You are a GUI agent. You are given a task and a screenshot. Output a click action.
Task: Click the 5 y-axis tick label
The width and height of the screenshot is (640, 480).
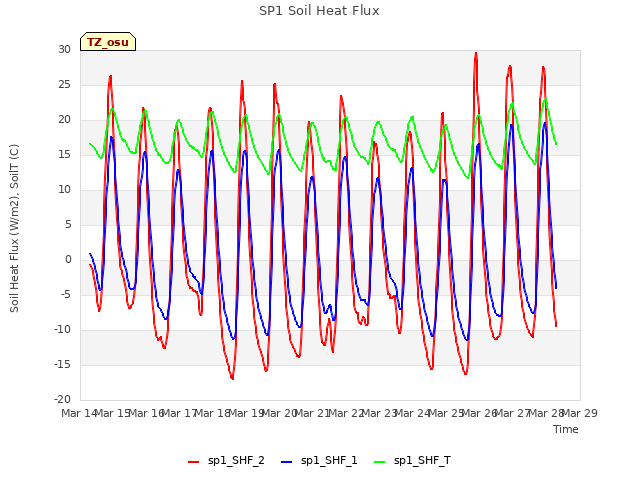68,225
